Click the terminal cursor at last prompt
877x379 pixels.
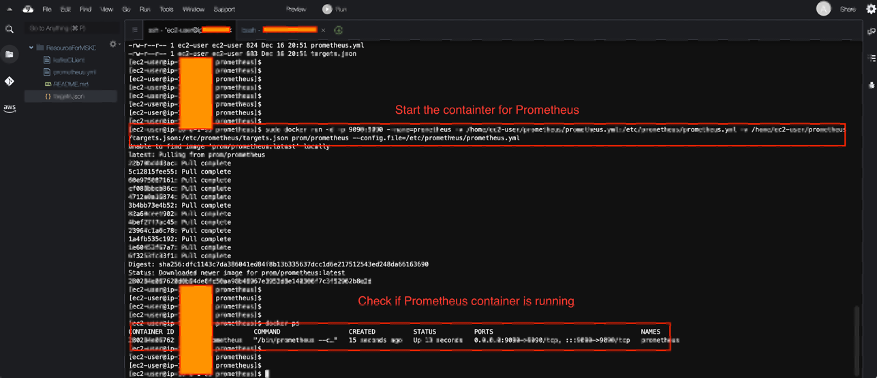coord(267,373)
